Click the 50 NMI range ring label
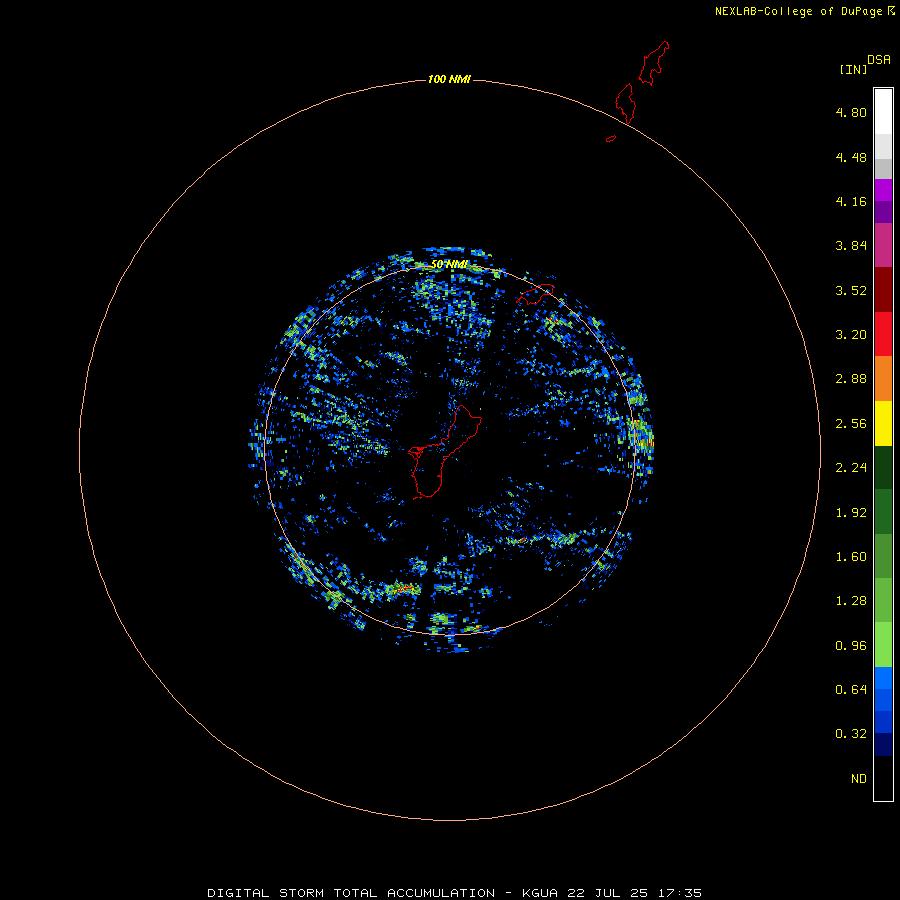Image resolution: width=900 pixels, height=900 pixels. coord(449,264)
